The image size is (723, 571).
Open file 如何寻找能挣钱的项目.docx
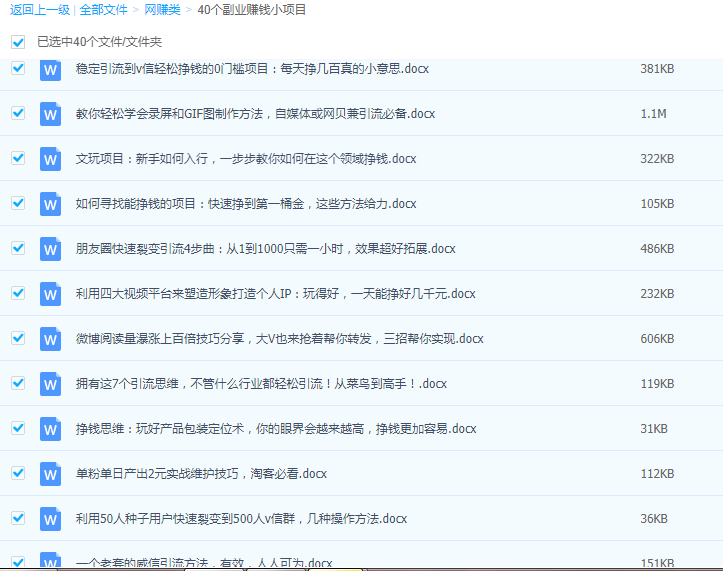click(246, 204)
